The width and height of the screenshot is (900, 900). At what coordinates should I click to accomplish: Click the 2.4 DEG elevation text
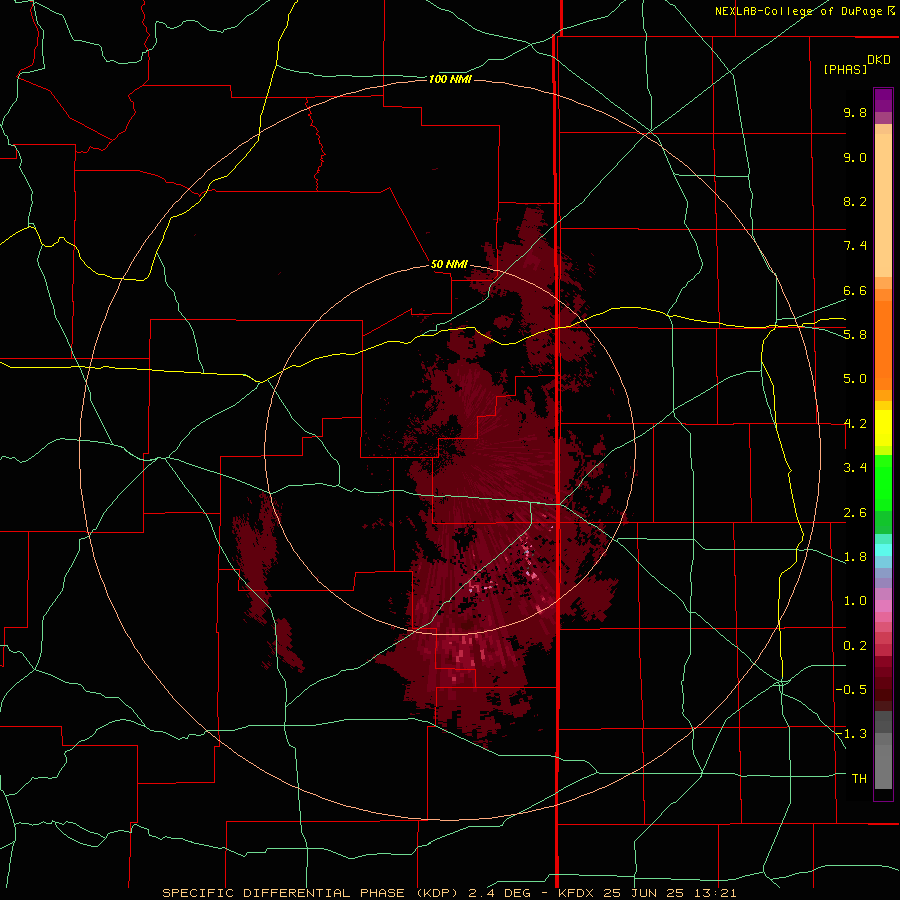click(502, 893)
